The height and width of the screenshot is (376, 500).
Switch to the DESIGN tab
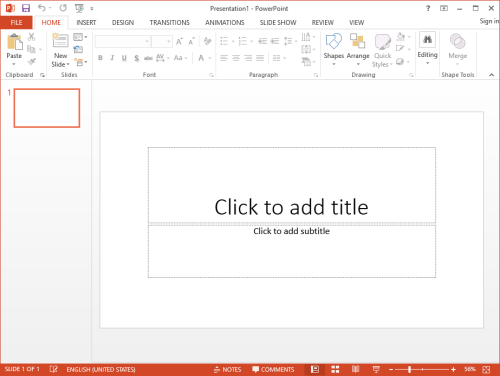point(123,22)
